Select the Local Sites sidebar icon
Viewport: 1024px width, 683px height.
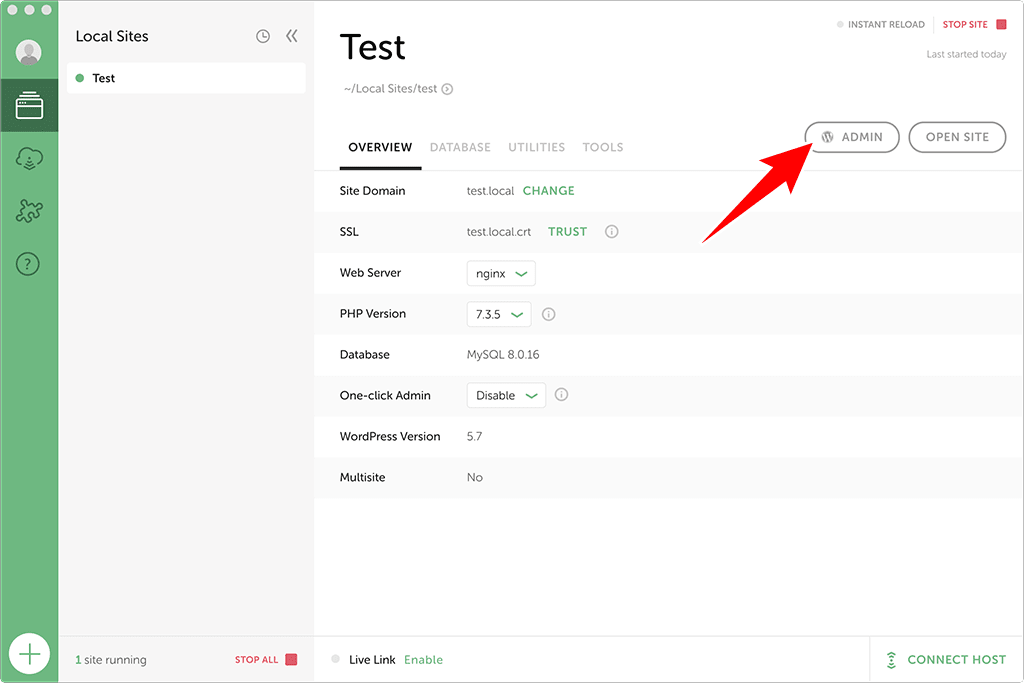click(x=29, y=106)
